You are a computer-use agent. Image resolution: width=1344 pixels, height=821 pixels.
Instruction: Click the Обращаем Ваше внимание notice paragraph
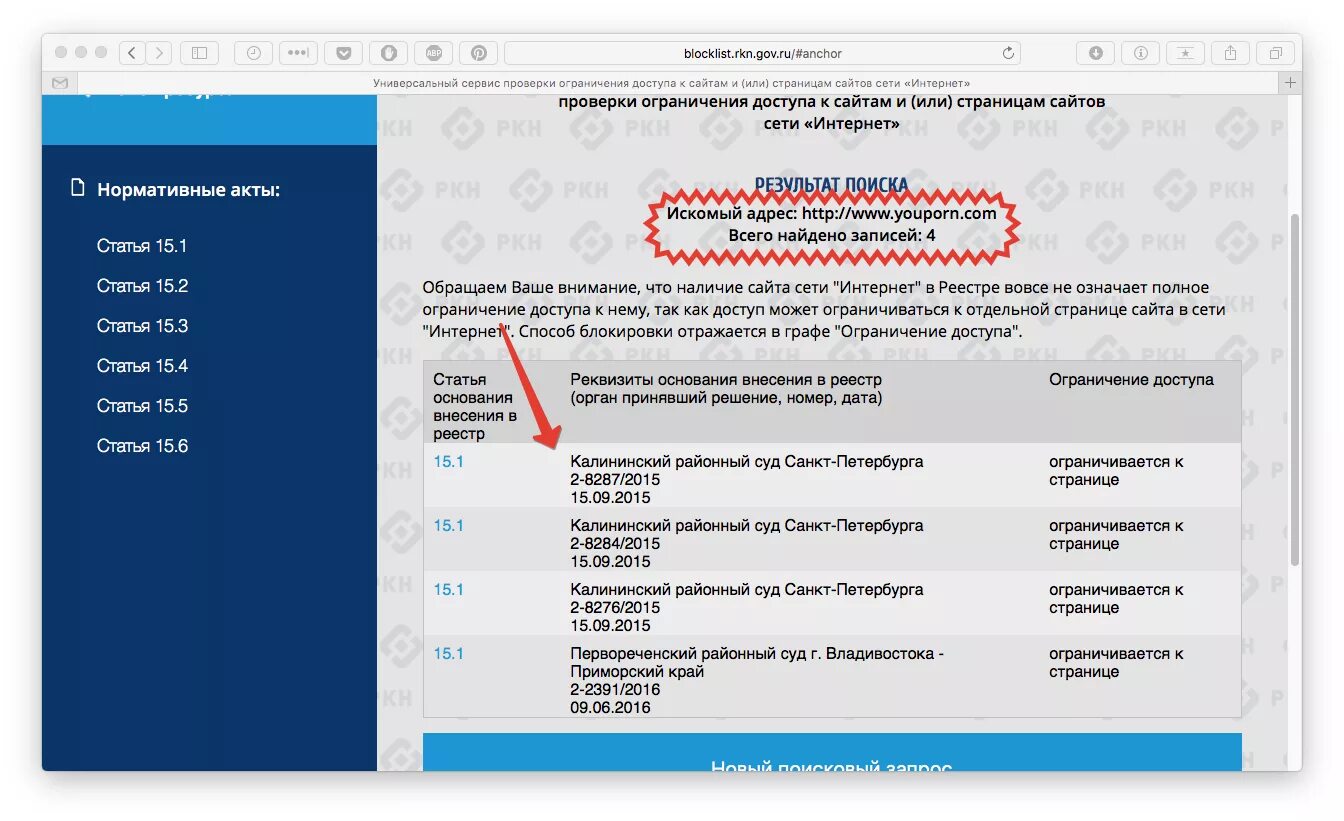(x=823, y=309)
